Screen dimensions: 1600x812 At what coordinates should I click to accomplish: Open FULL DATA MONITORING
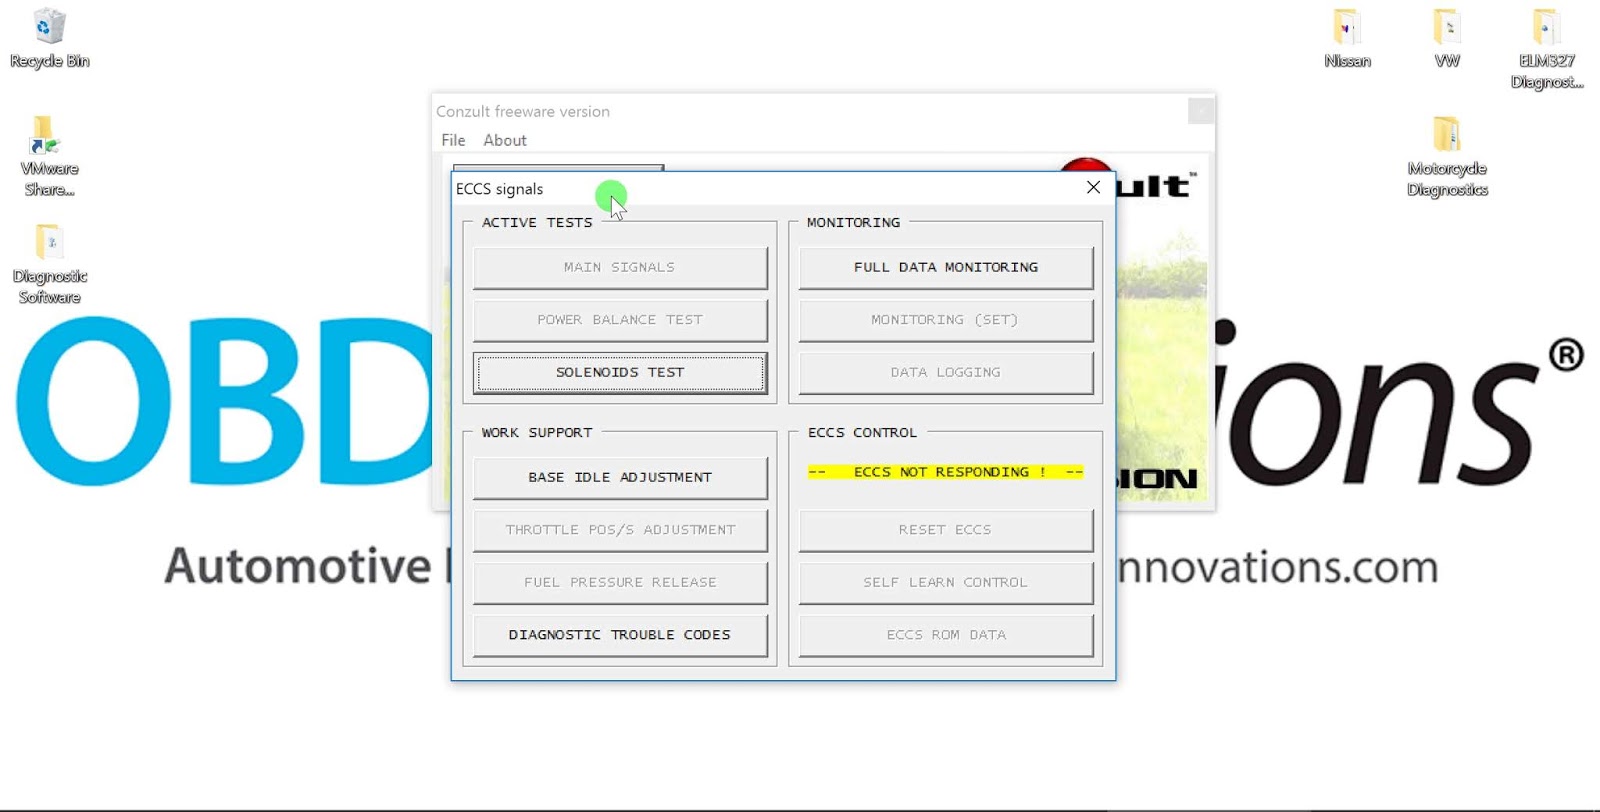(946, 267)
